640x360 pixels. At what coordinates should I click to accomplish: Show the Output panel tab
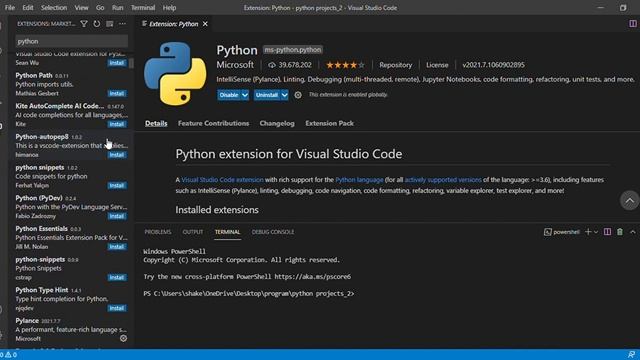pos(193,232)
